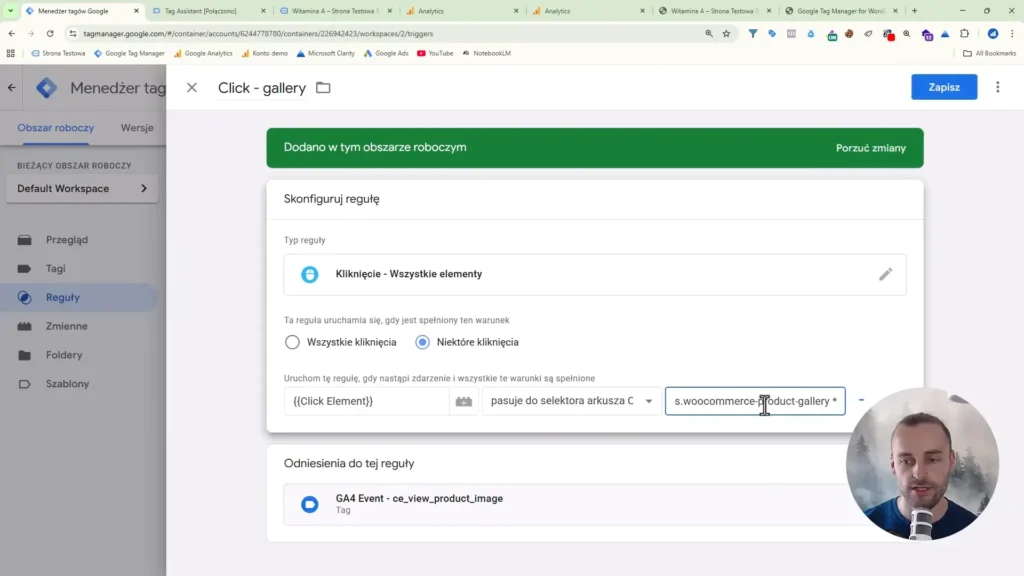Select the Kliknięcie - Wszystkie elementy trigger type

click(x=594, y=274)
